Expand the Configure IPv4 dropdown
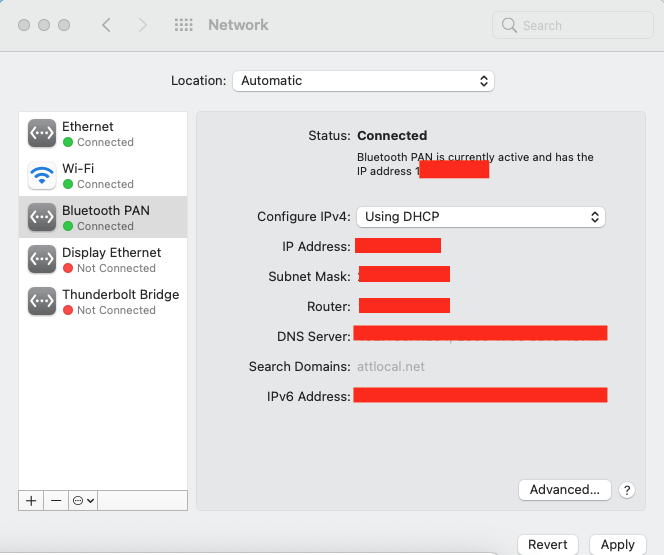This screenshot has height=555, width=664. tap(481, 216)
